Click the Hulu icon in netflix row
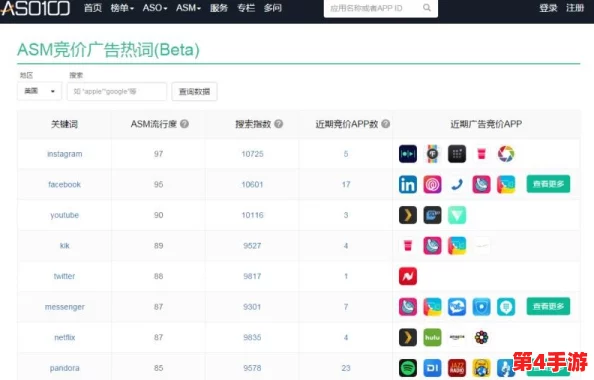Screen dimensions: 594x380 432,337
